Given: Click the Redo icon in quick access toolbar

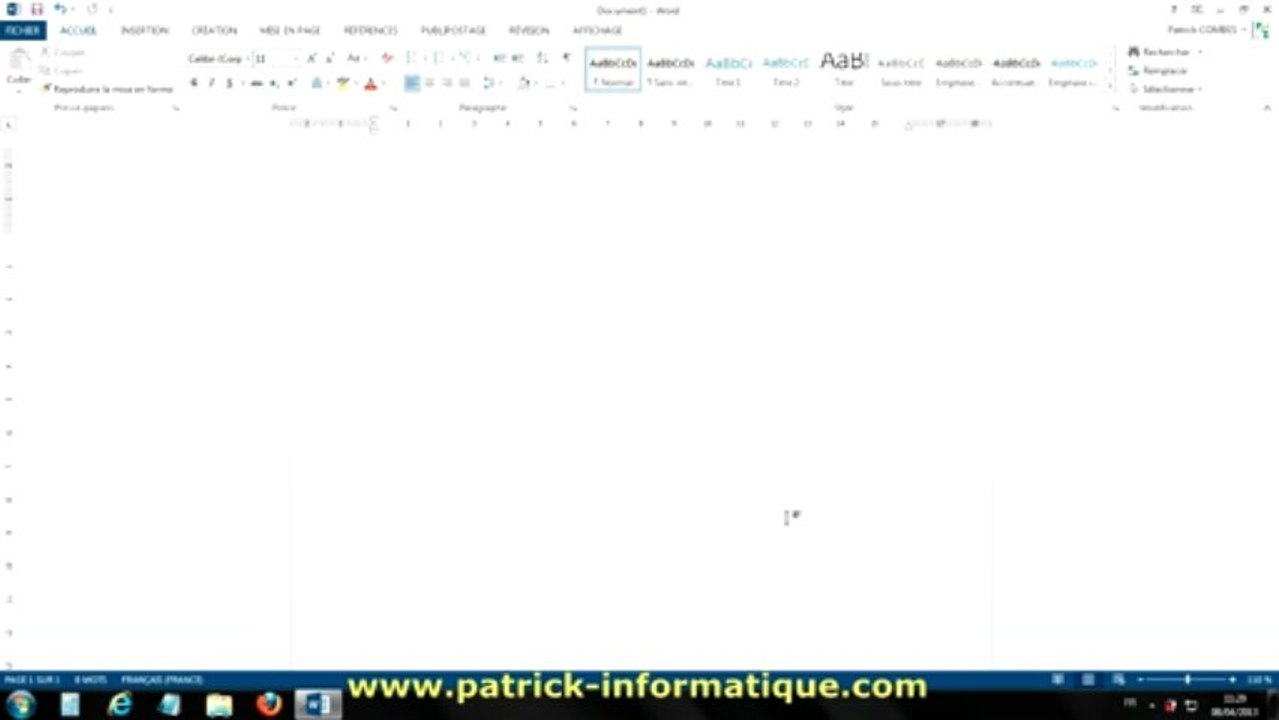Looking at the screenshot, I should pyautogui.click(x=92, y=9).
